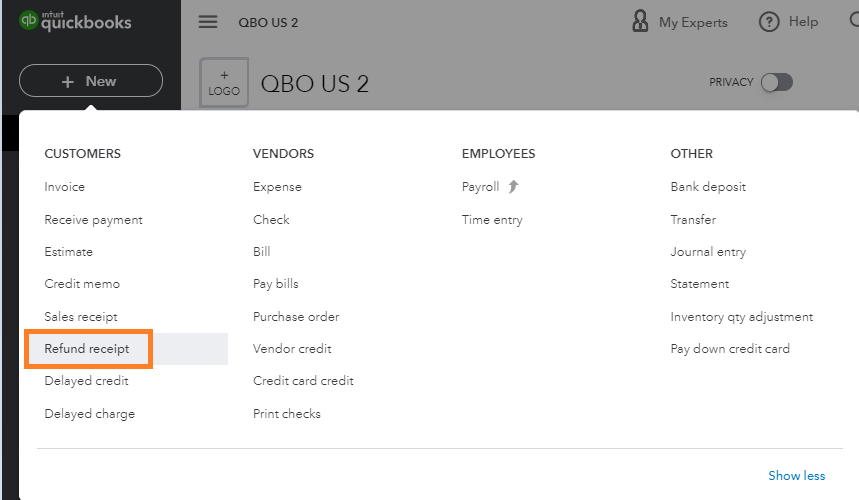The height and width of the screenshot is (500, 859).
Task: Click the My Experts label
Action: (693, 22)
